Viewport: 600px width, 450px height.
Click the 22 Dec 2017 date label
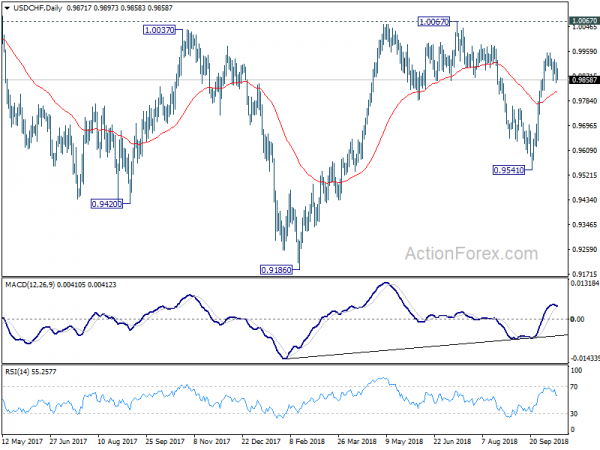click(261, 441)
